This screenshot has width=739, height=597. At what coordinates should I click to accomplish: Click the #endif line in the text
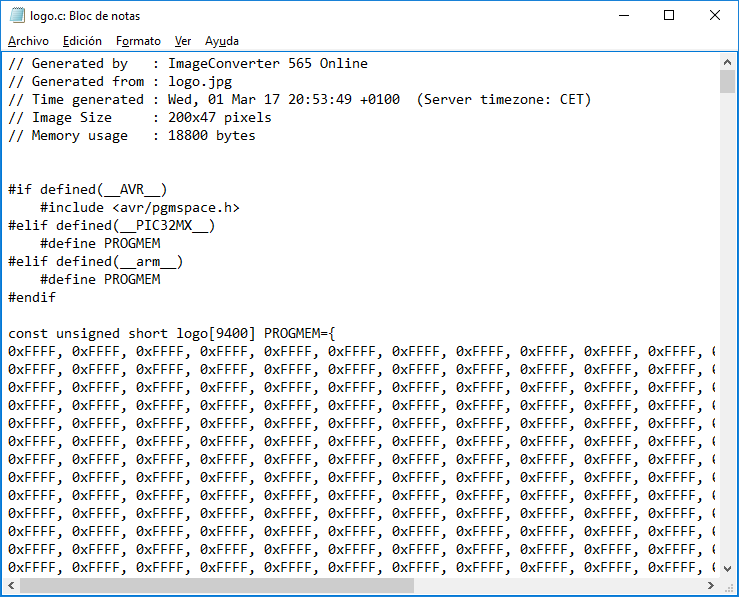tap(32, 298)
